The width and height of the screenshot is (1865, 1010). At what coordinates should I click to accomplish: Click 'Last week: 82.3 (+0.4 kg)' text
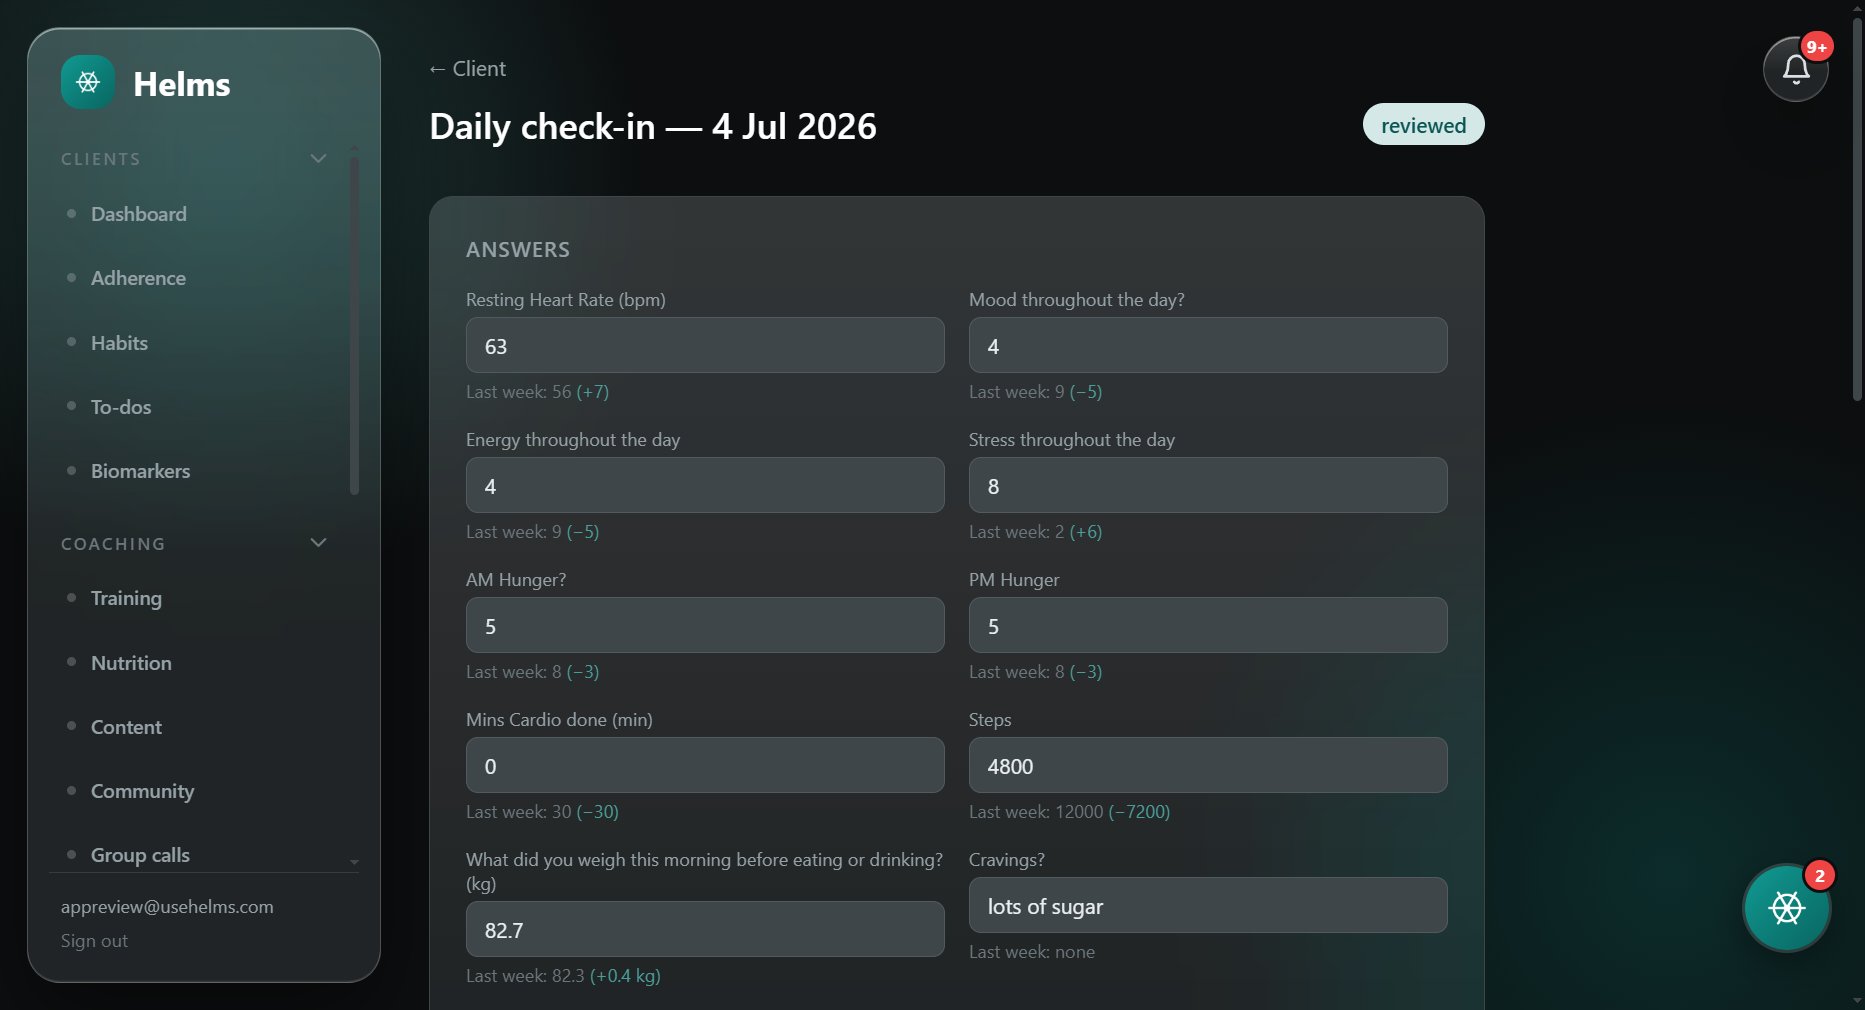click(563, 976)
